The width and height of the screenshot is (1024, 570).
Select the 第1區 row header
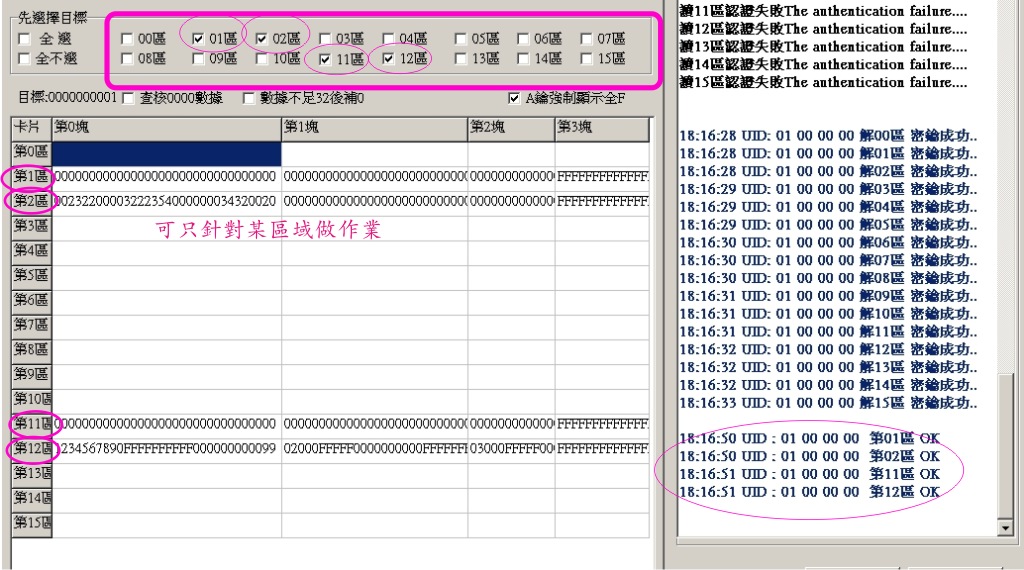(31, 178)
